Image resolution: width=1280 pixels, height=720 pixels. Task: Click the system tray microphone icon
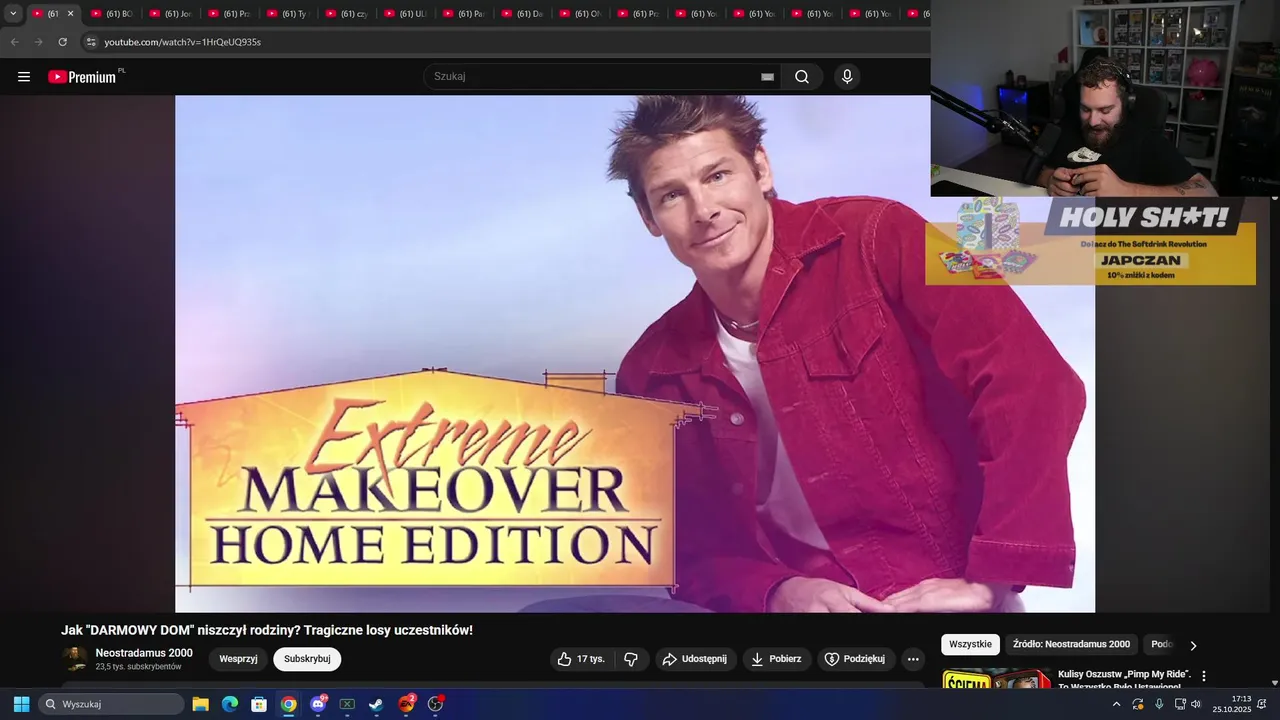(1159, 704)
